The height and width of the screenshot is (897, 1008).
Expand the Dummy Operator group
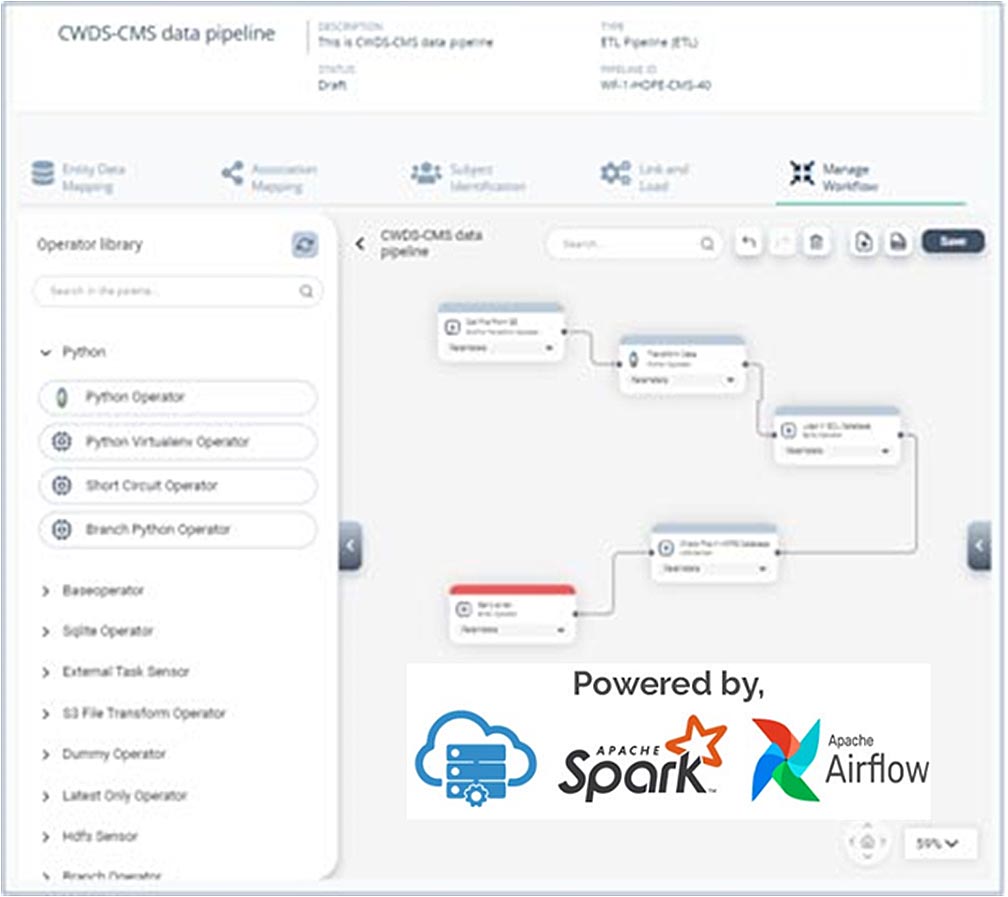click(x=46, y=754)
